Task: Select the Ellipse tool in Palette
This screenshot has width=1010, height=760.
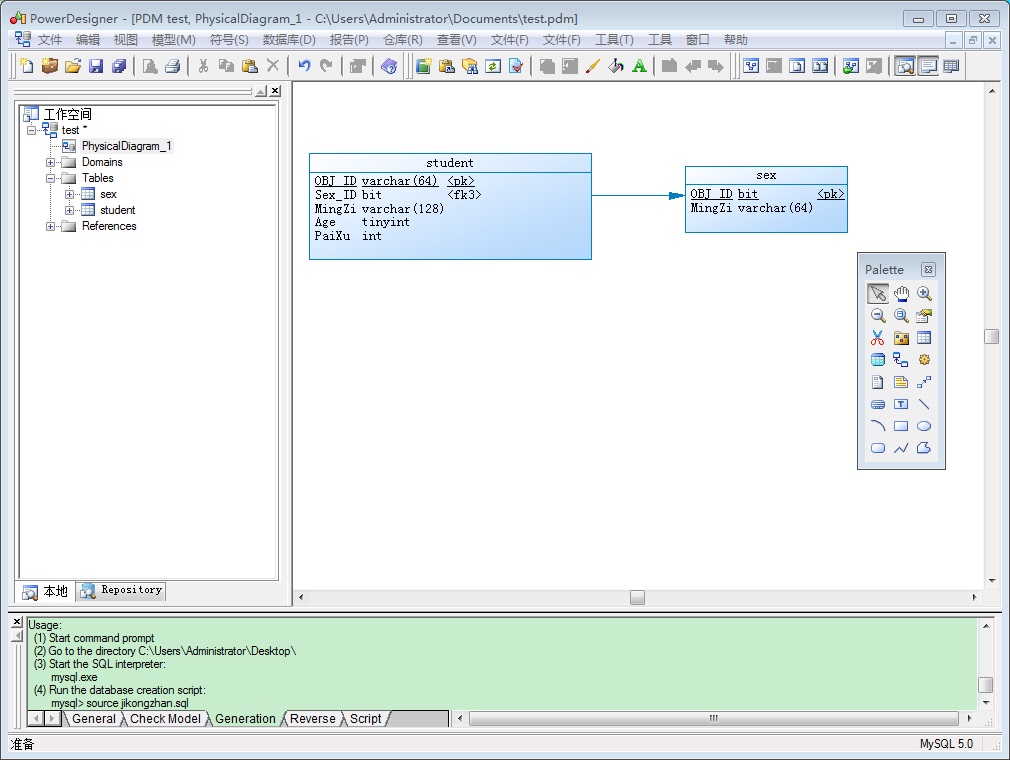Action: pos(924,426)
